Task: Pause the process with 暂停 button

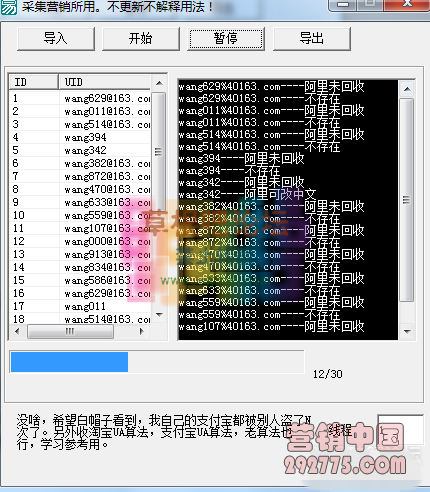Action: click(226, 39)
